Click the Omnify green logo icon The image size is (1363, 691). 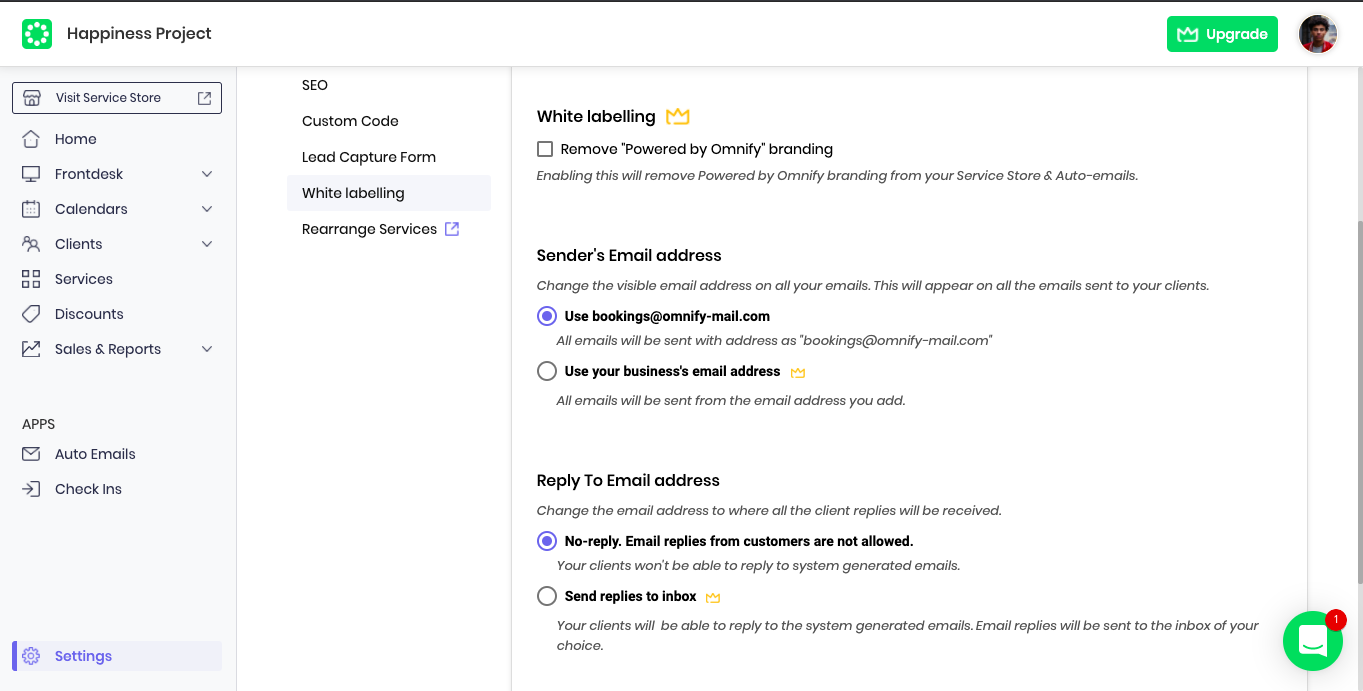[37, 34]
